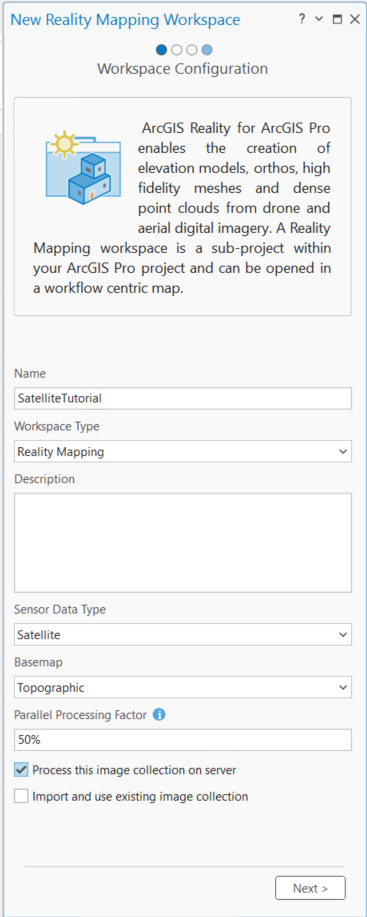Open the Sensor Data Type dropdown
Viewport: 367px width, 917px height.
182,634
